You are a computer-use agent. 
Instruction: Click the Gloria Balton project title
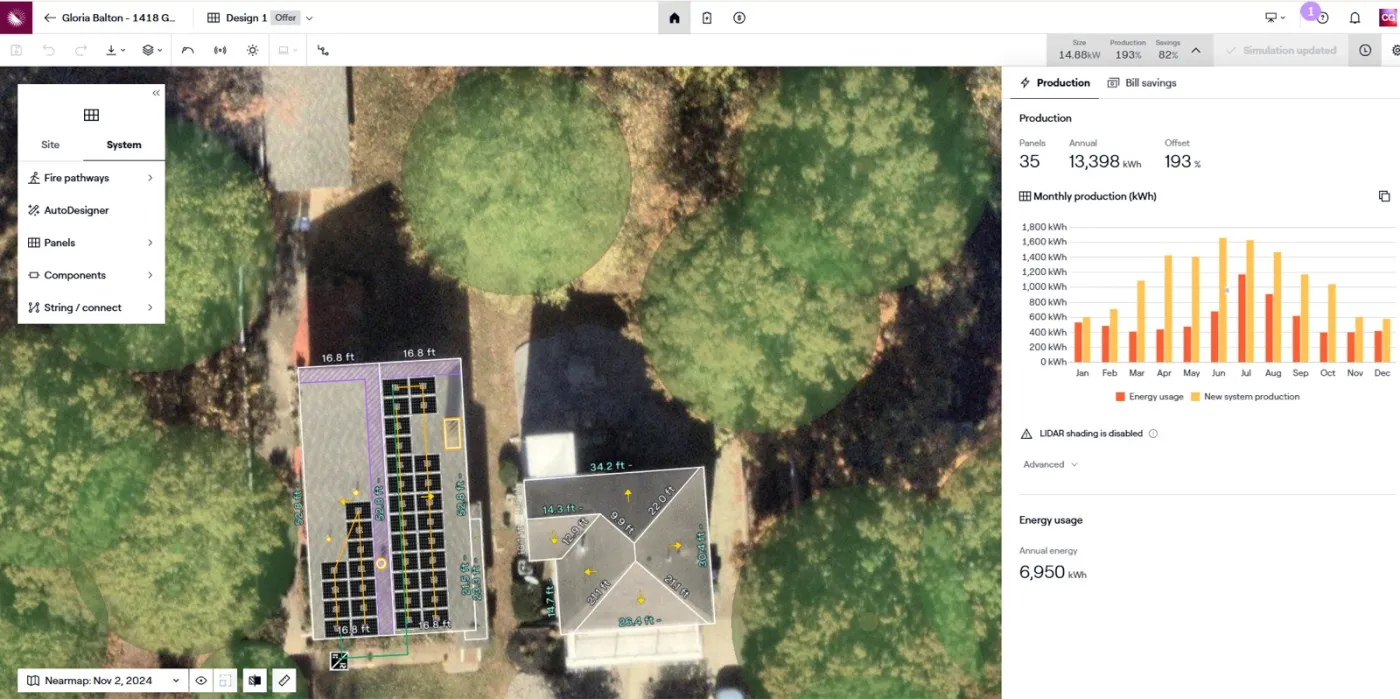point(118,18)
